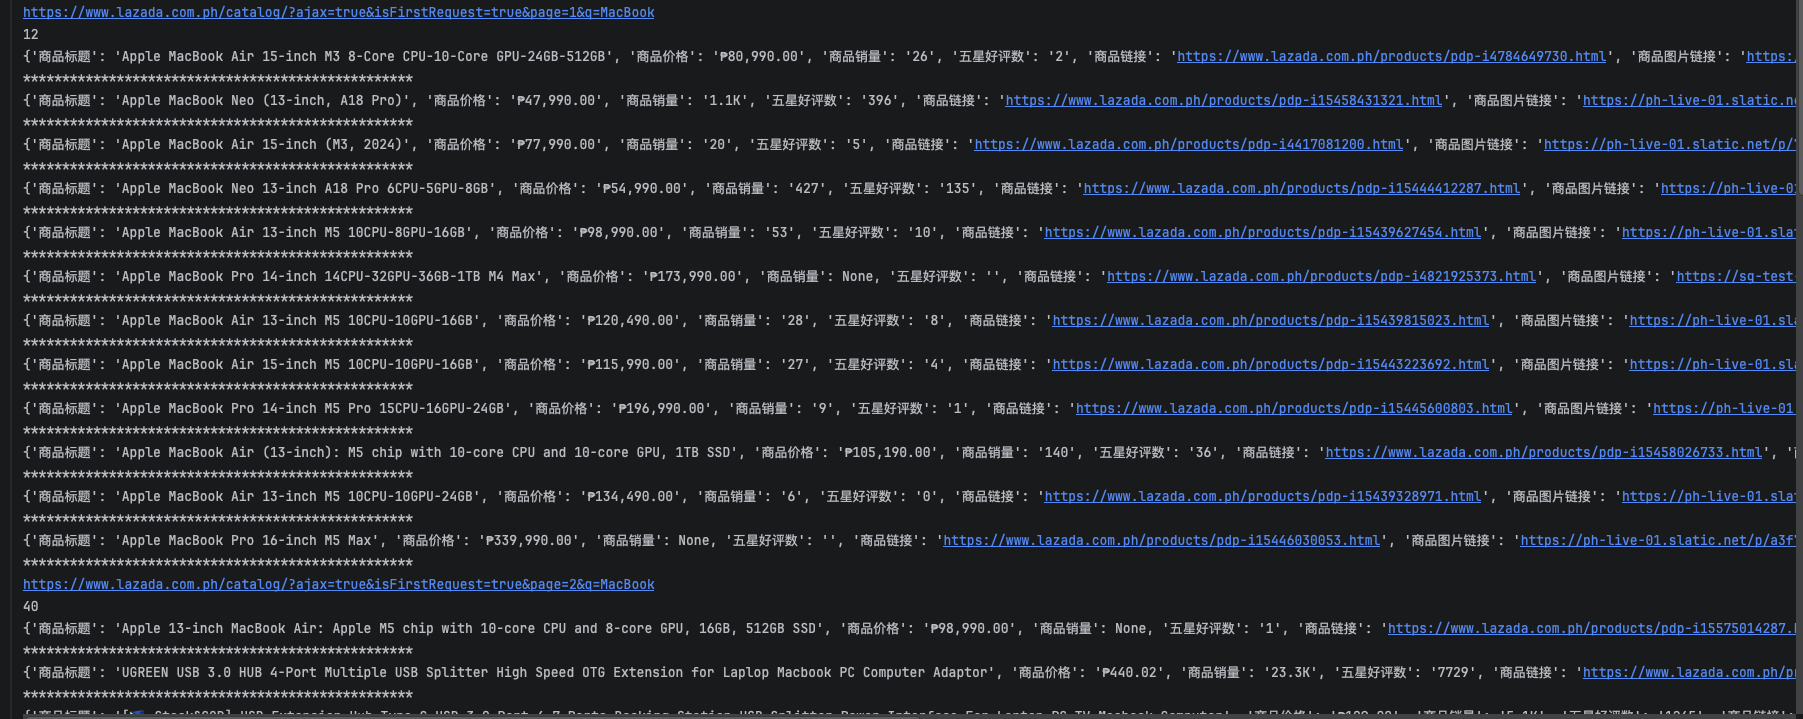Select title 'Apple MacBook Air 13-inch M5 10CPU-10GPU-16GB'
The image size is (1803, 719).
coord(297,321)
